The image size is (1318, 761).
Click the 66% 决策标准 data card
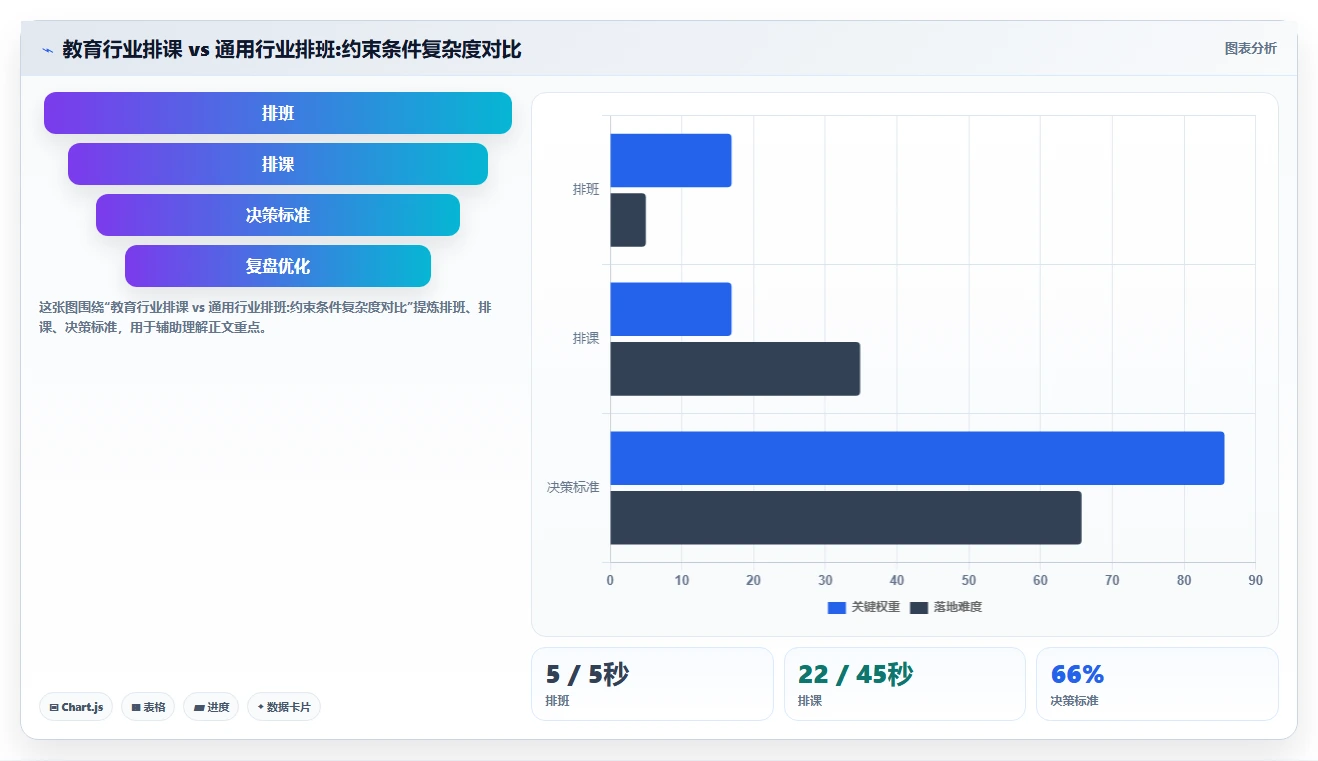(1157, 684)
